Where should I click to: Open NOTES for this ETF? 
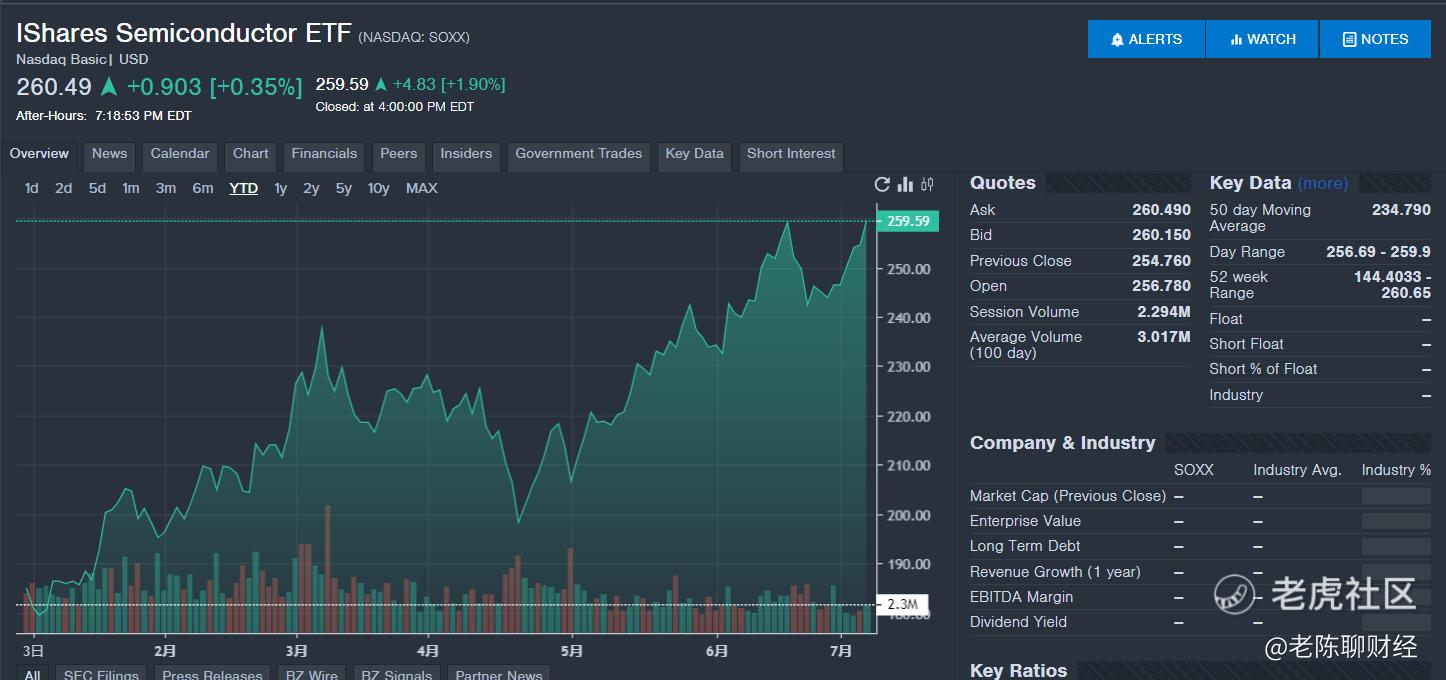[1375, 39]
